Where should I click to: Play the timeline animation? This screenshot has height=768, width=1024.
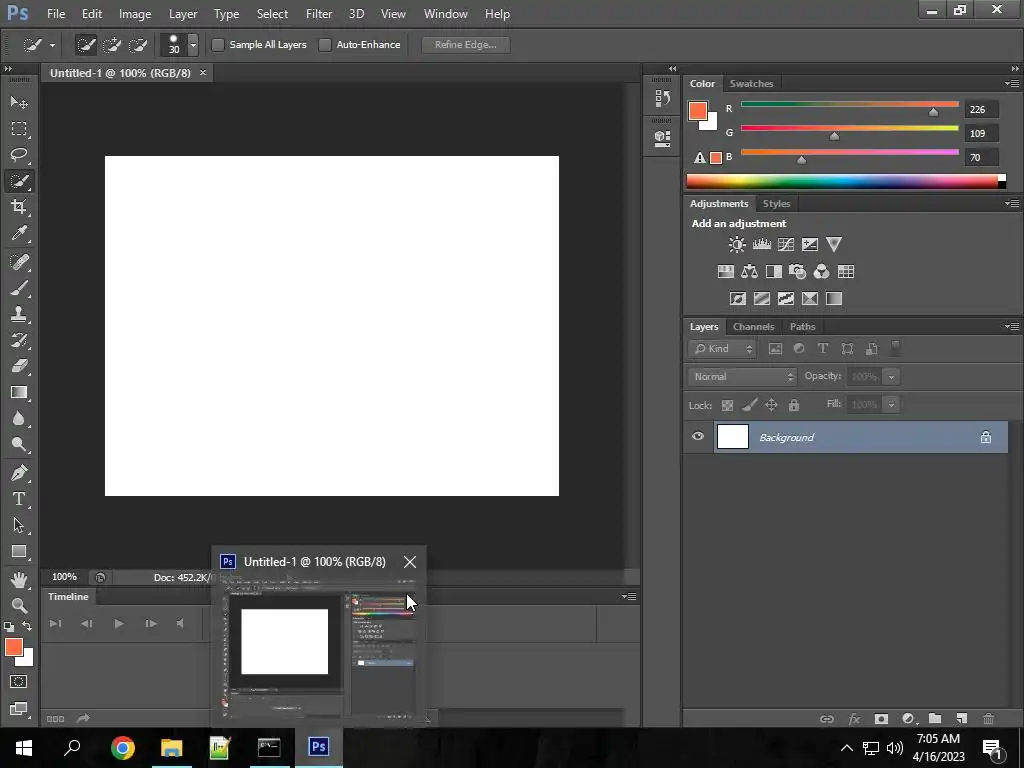(118, 624)
